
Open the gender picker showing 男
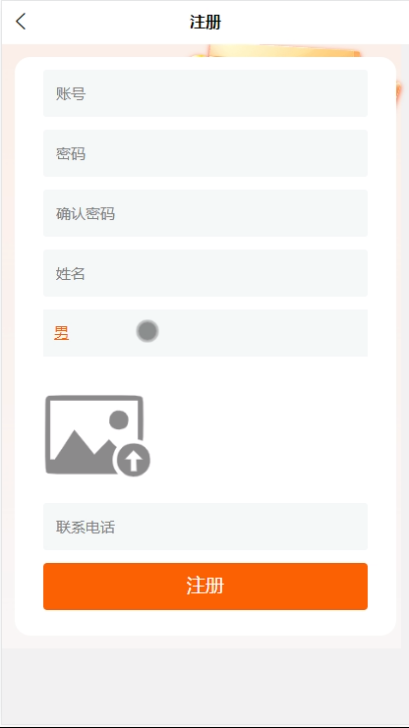205,333
